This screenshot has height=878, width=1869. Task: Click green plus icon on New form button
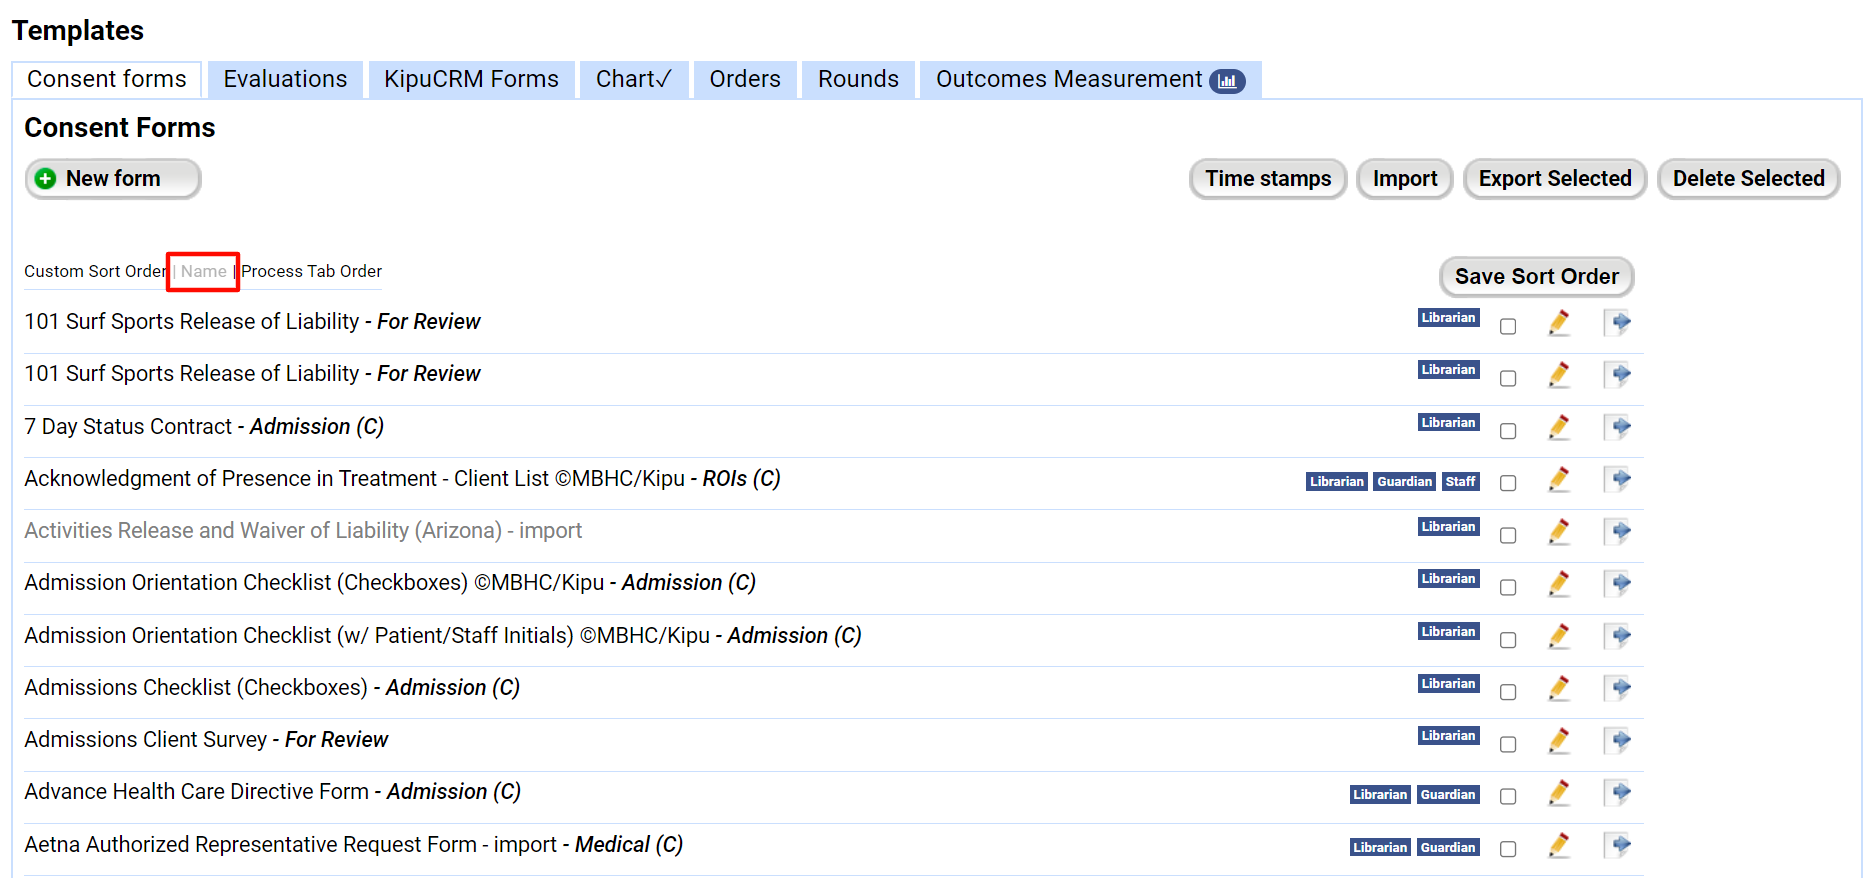46,179
